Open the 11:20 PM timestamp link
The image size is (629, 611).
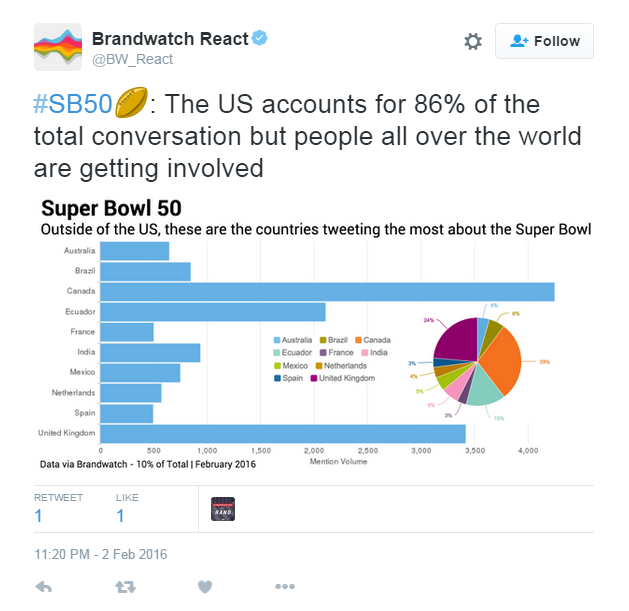tap(101, 554)
